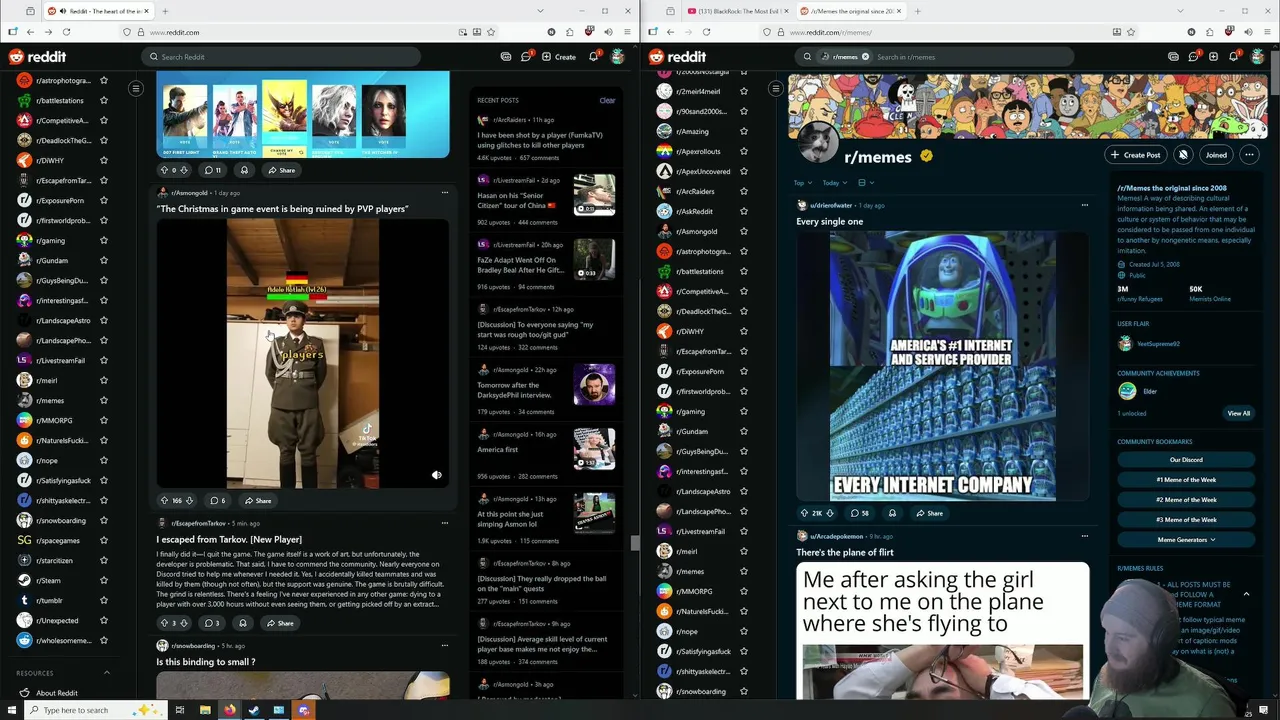
Task: Open chat icon in right window header
Action: (x=1193, y=57)
